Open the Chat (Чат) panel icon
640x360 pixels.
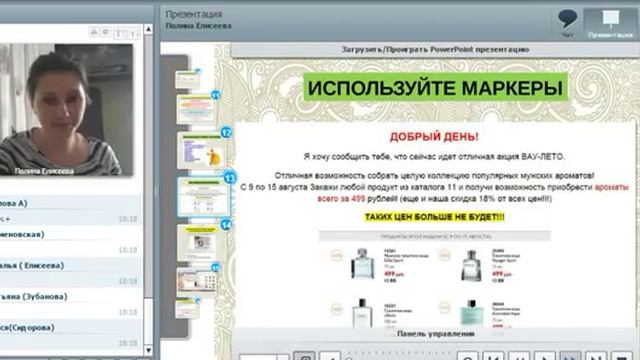coord(567,23)
